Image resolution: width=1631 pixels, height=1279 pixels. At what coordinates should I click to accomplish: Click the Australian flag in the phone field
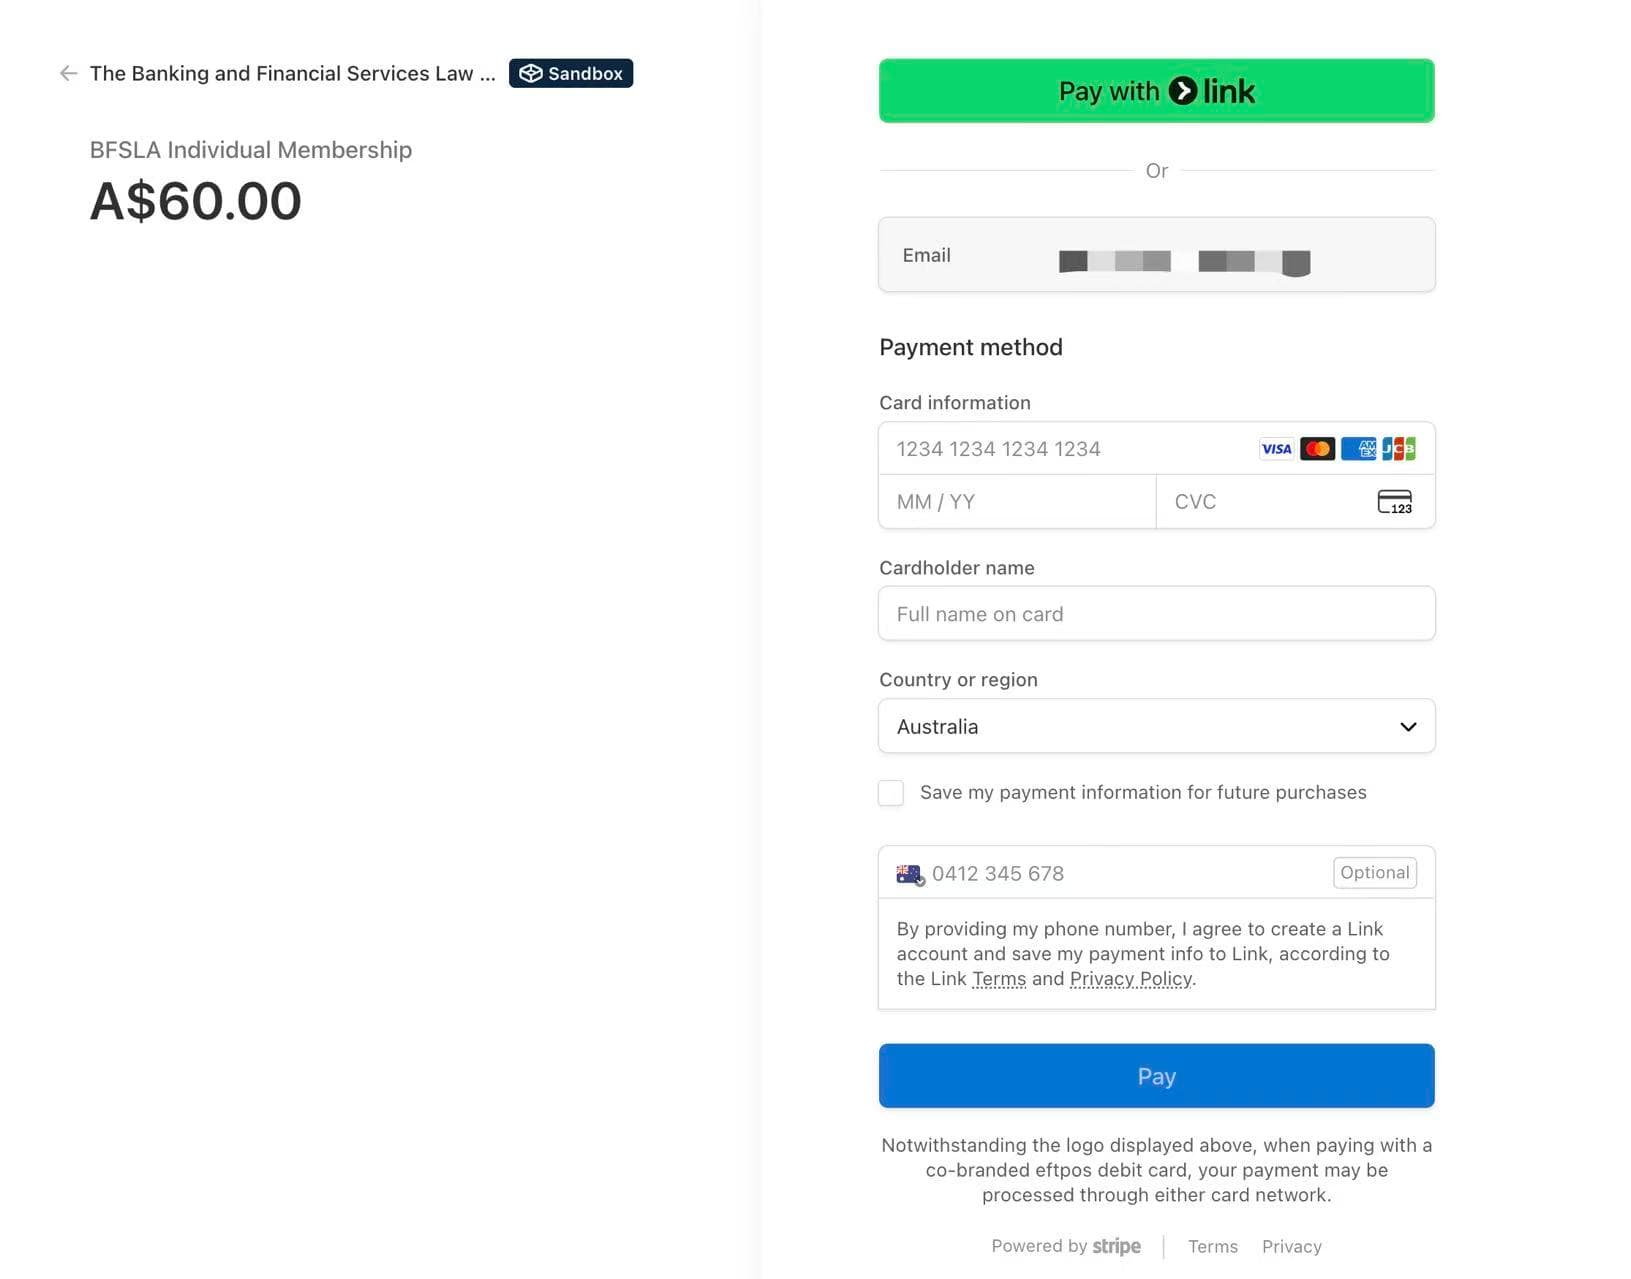(909, 872)
